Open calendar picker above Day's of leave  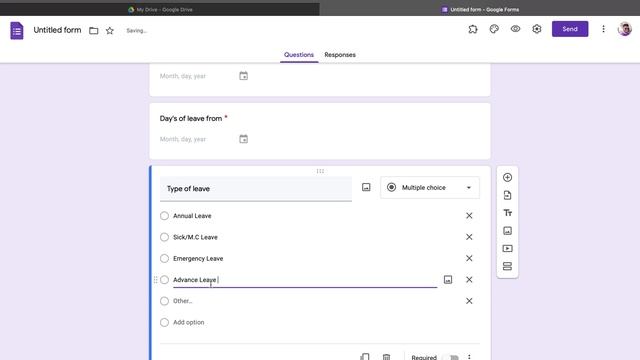tap(243, 76)
